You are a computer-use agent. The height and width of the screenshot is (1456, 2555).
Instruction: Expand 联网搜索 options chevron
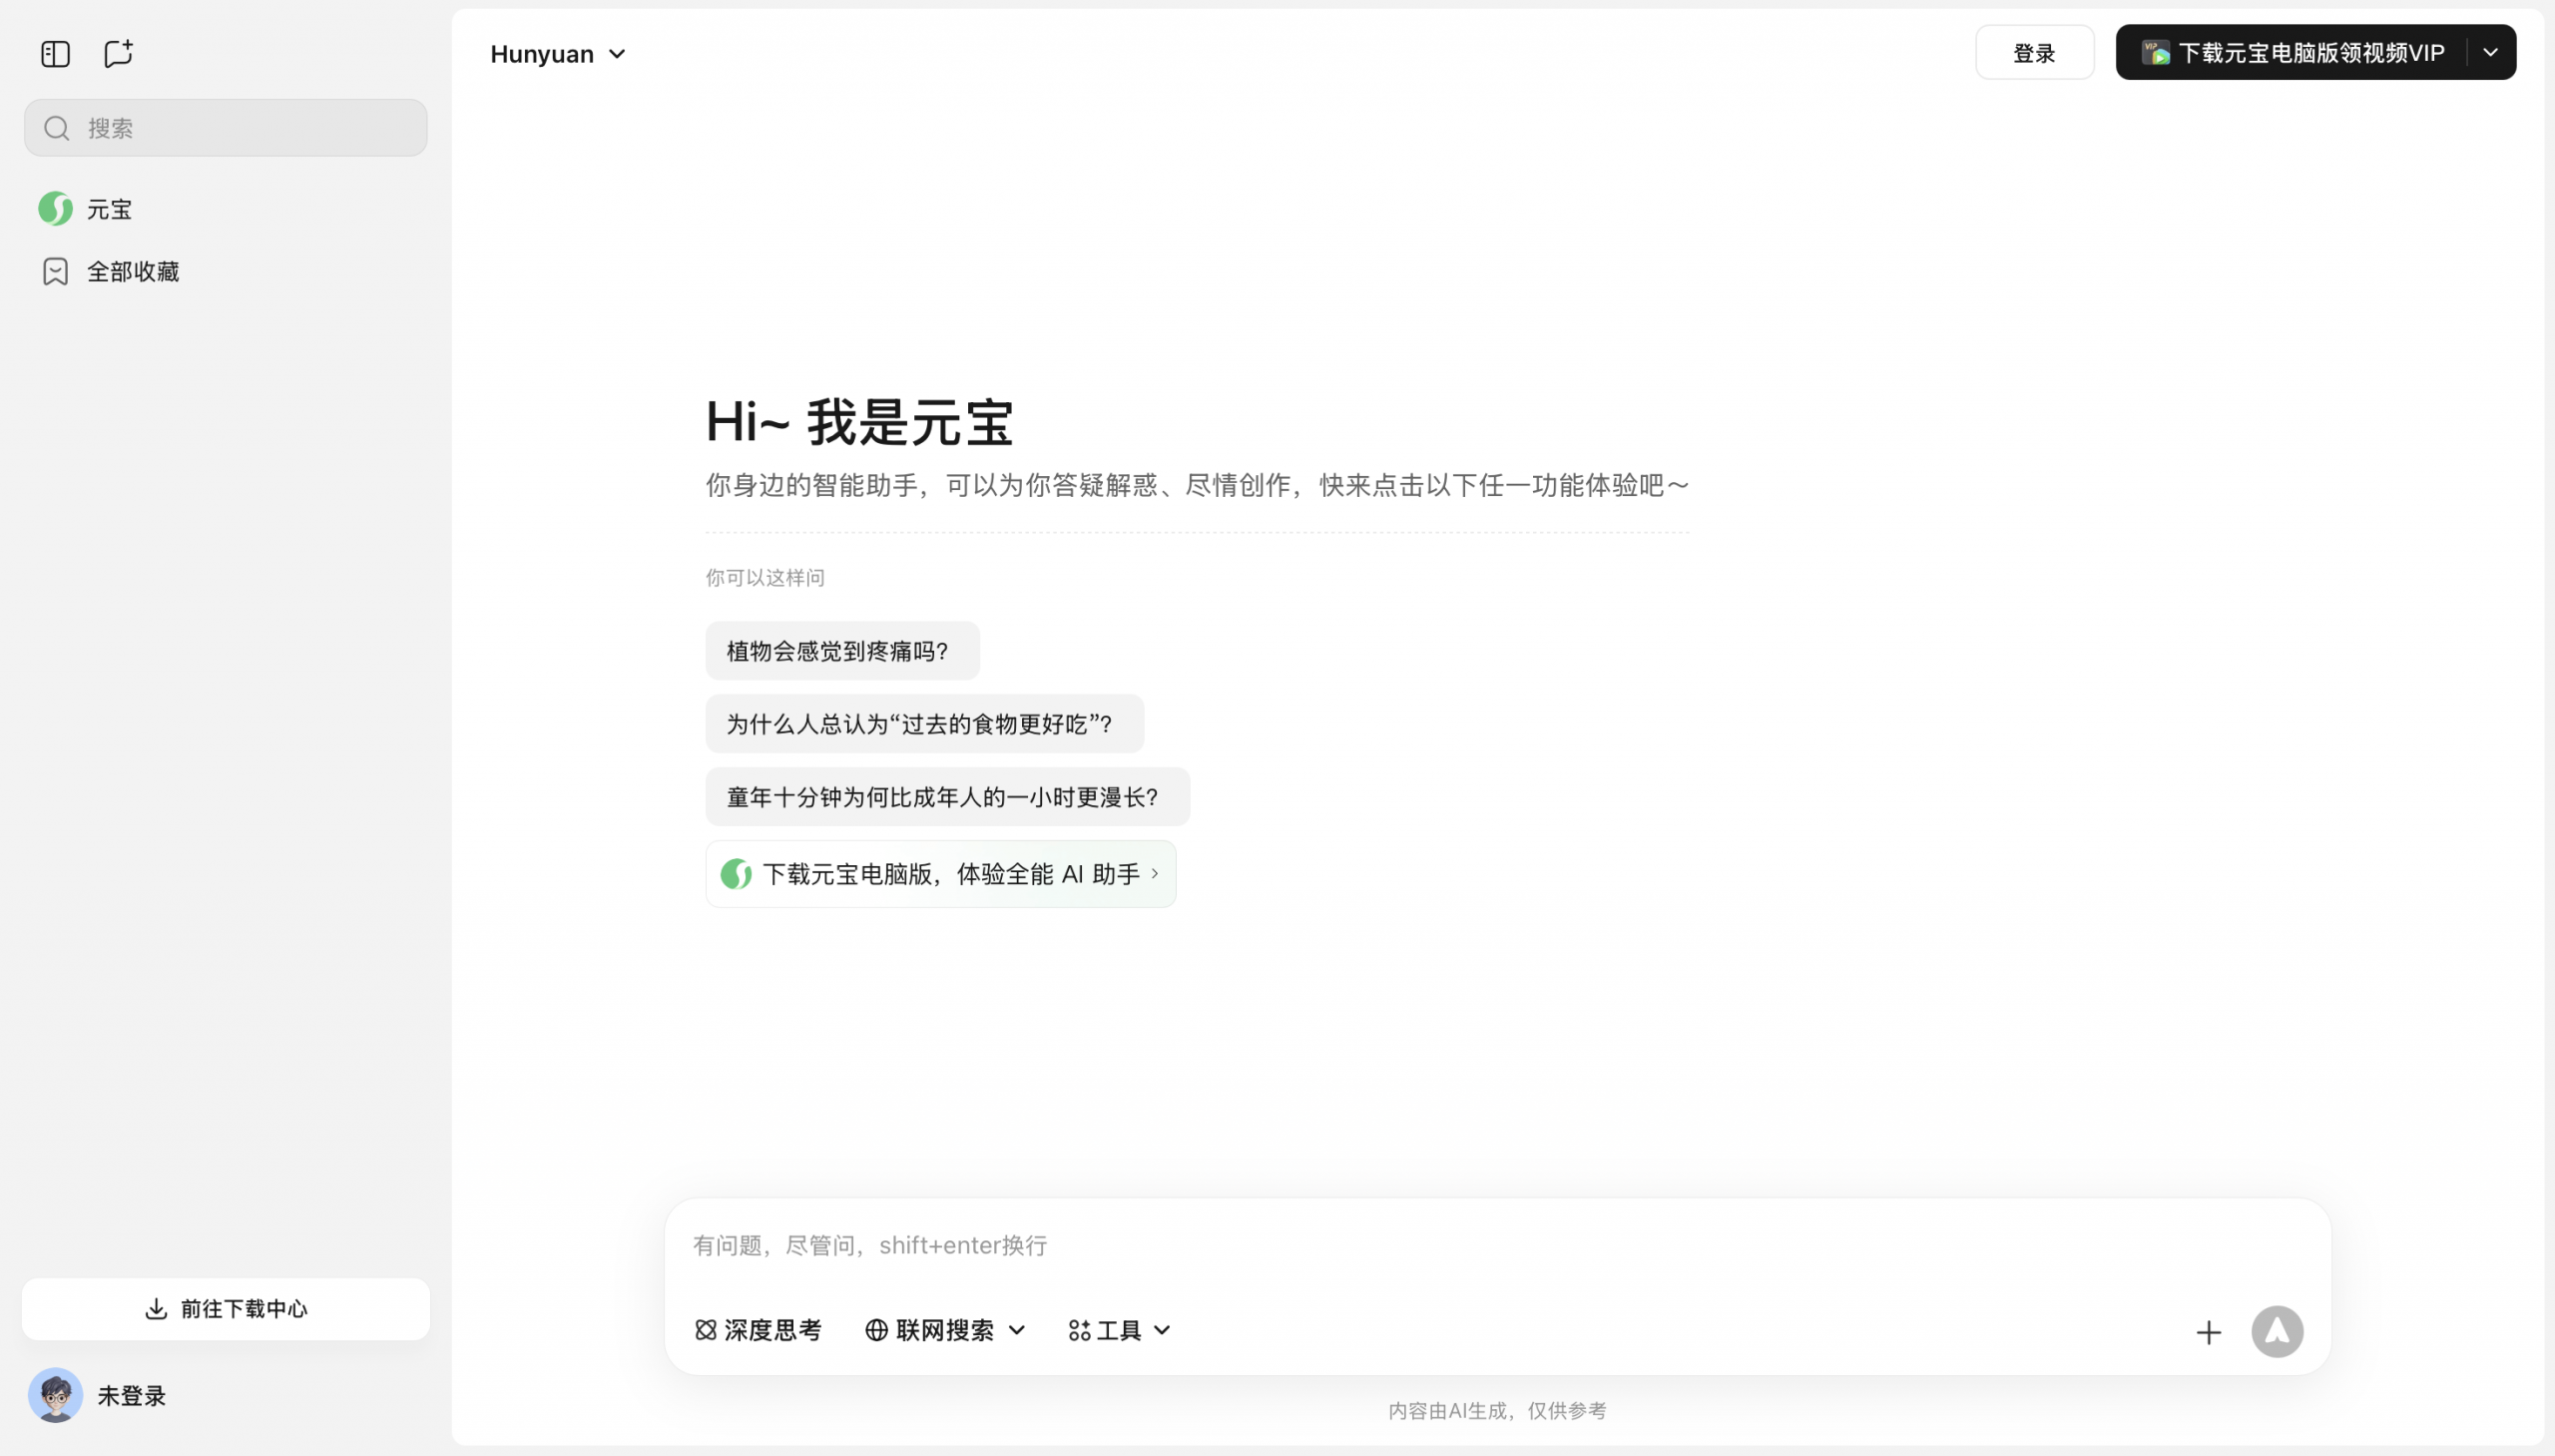pos(1018,1330)
